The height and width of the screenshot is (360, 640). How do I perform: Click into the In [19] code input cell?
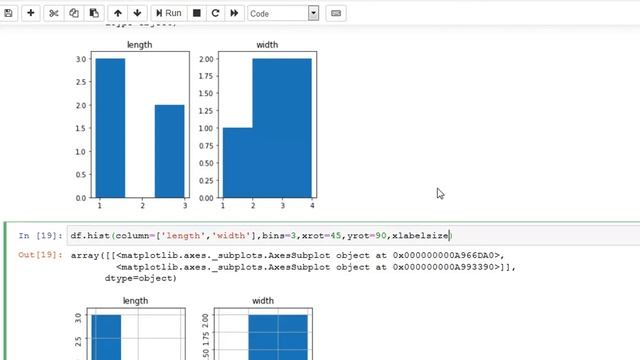tap(353, 236)
